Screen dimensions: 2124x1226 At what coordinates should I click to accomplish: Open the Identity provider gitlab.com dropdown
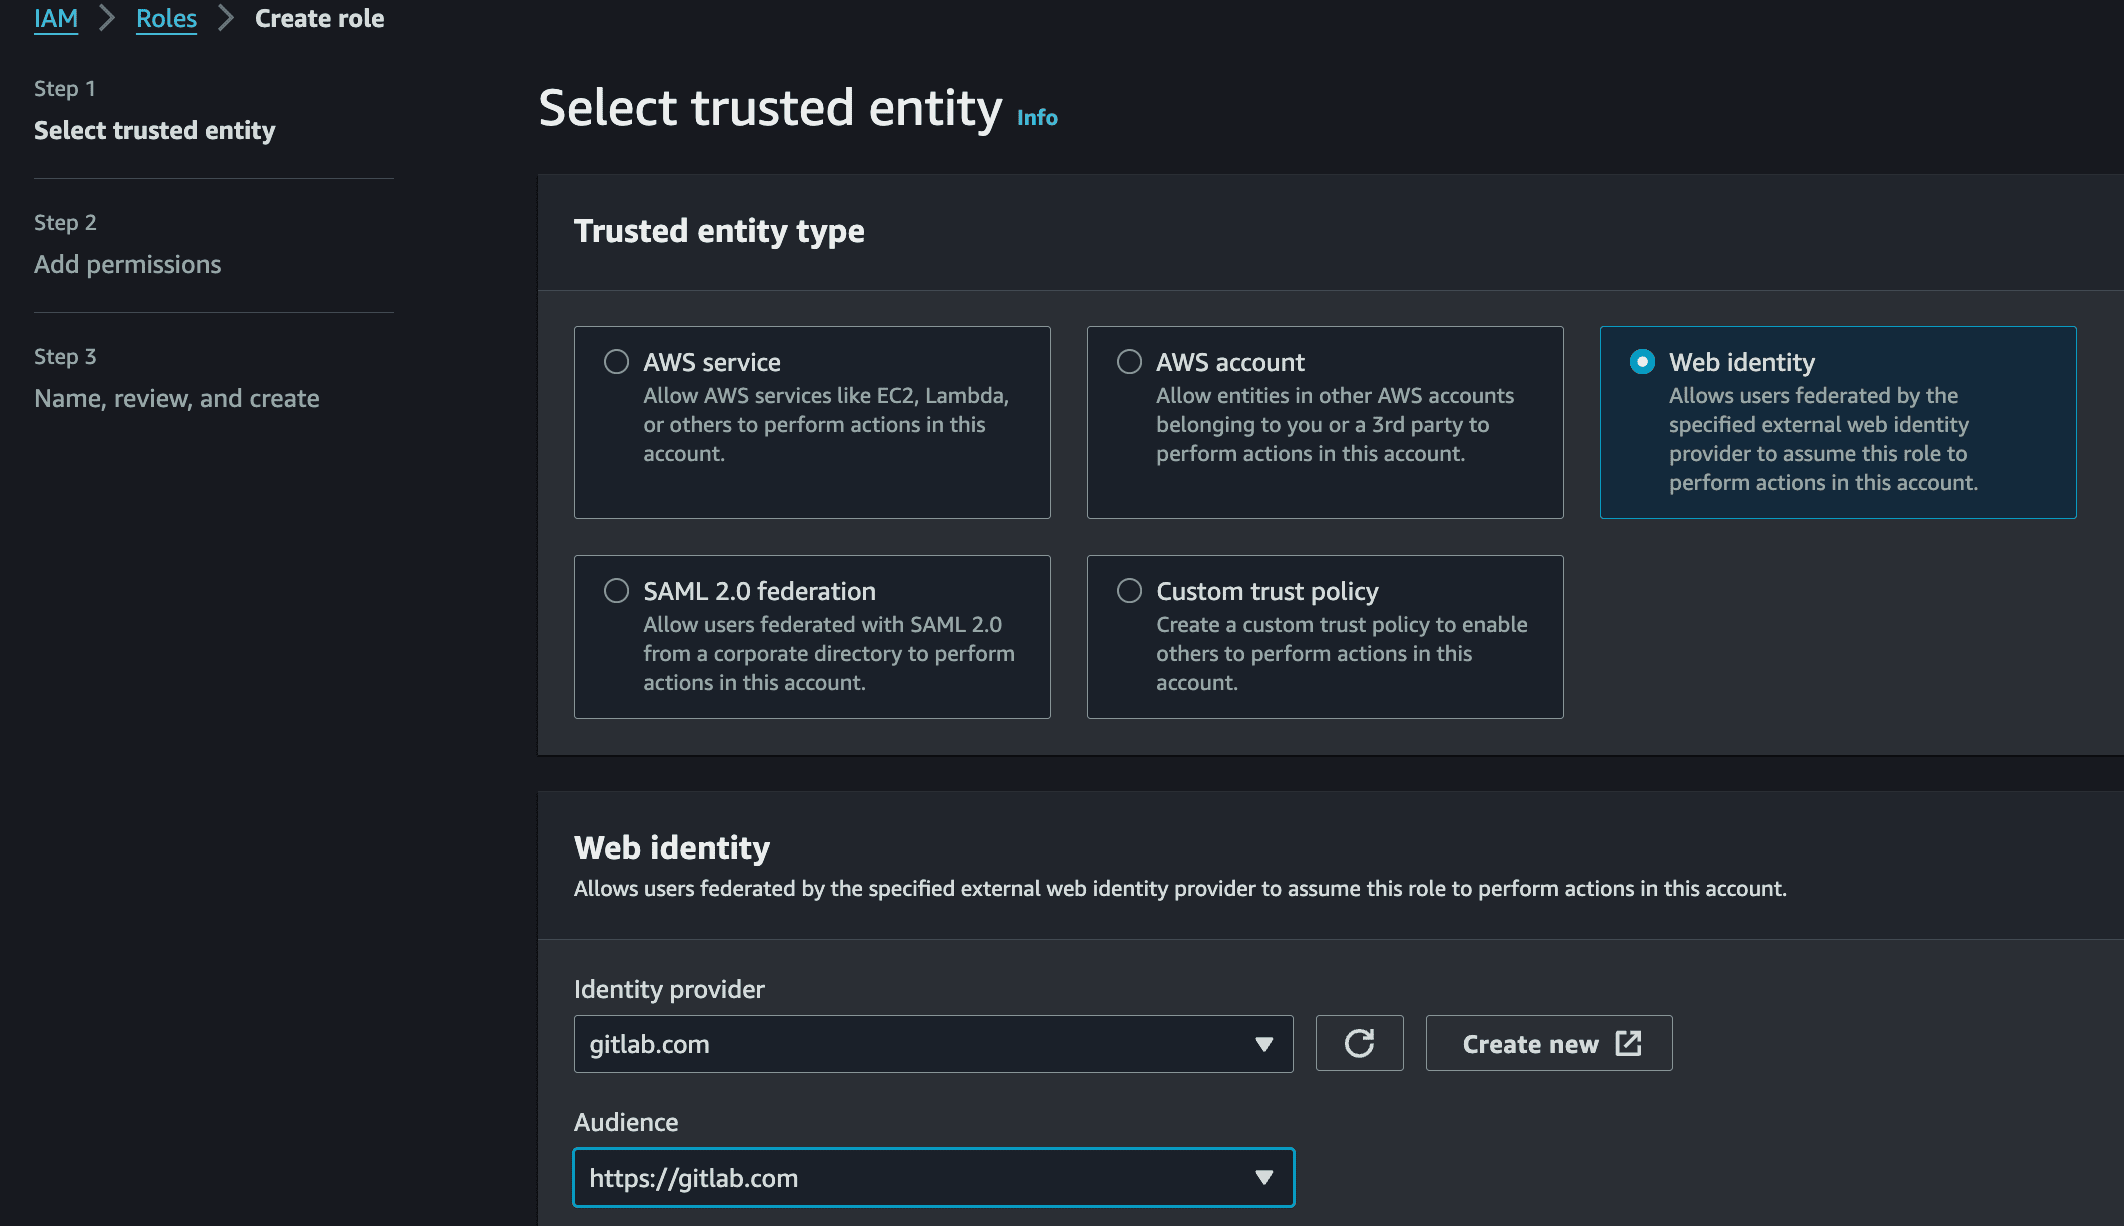933,1043
